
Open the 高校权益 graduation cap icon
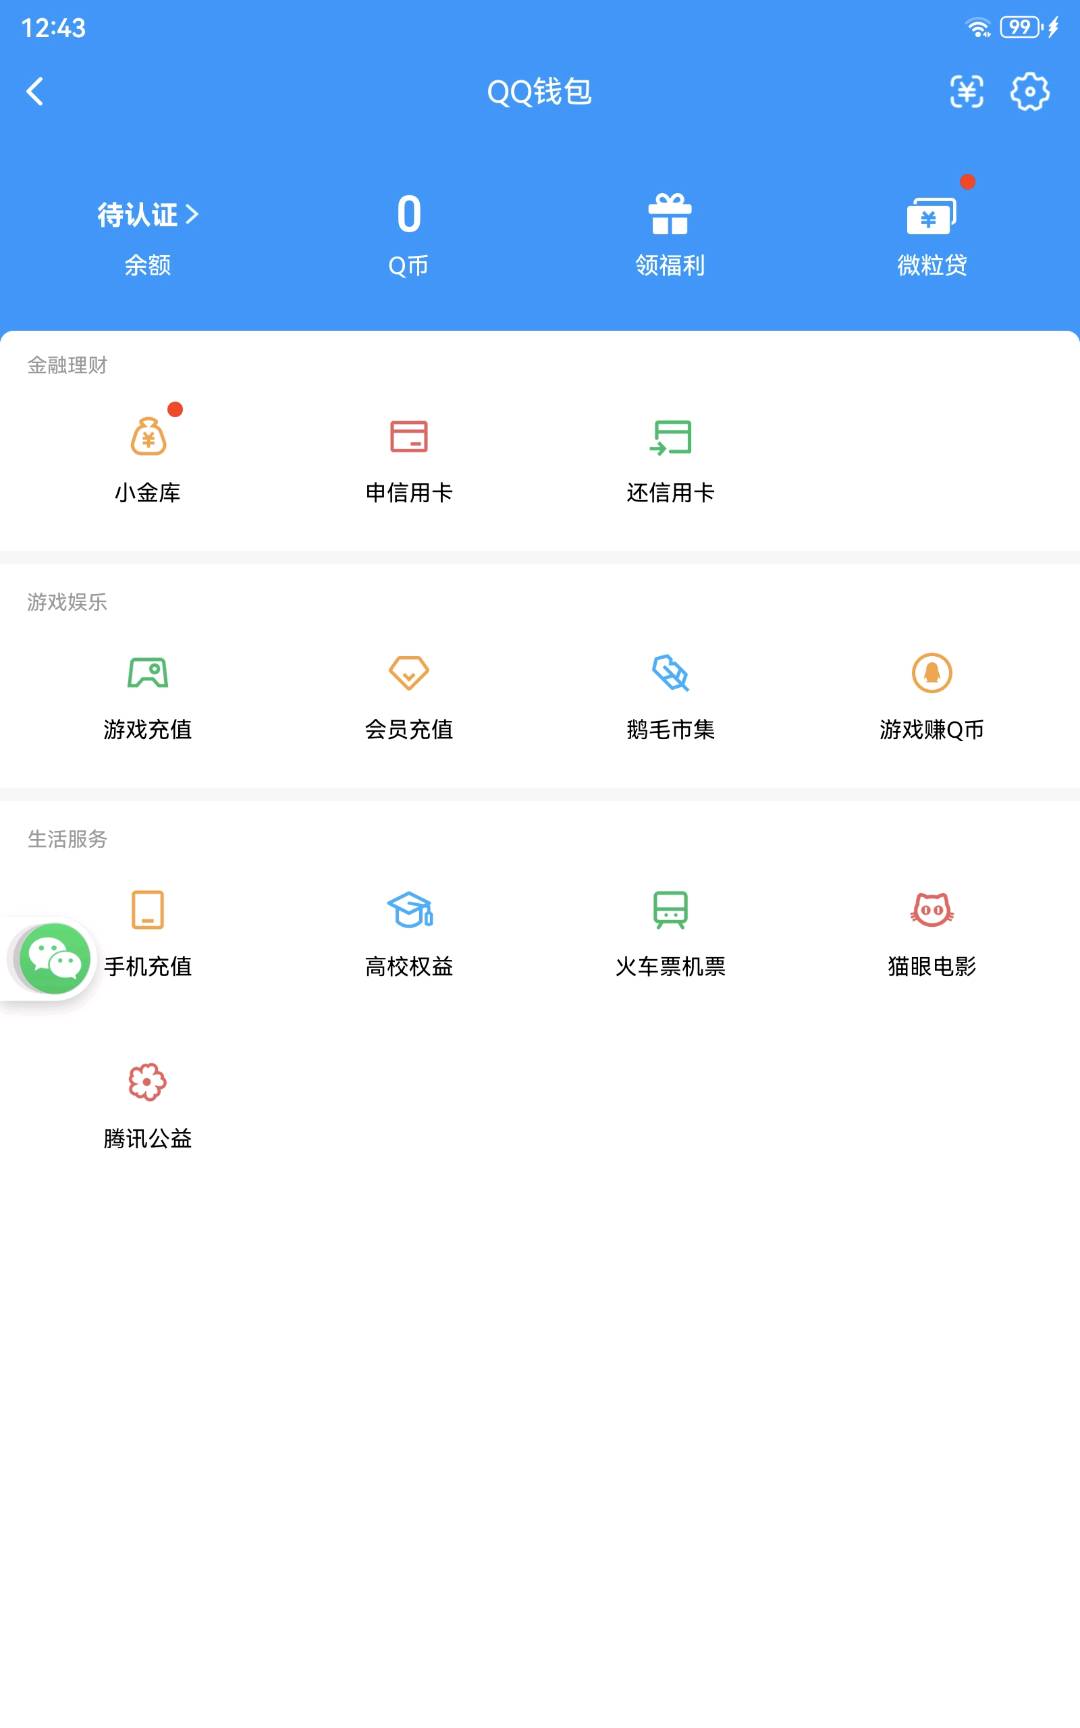tap(409, 910)
